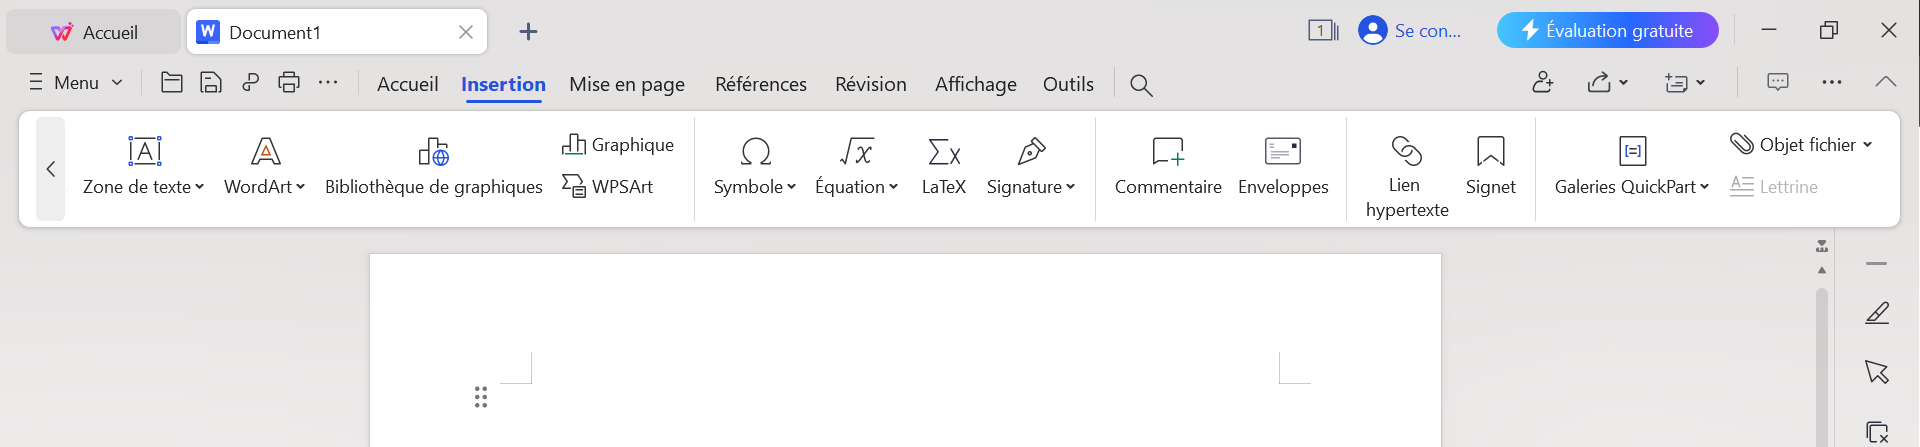
Task: Expand the Symbole dropdown
Action: pos(791,187)
